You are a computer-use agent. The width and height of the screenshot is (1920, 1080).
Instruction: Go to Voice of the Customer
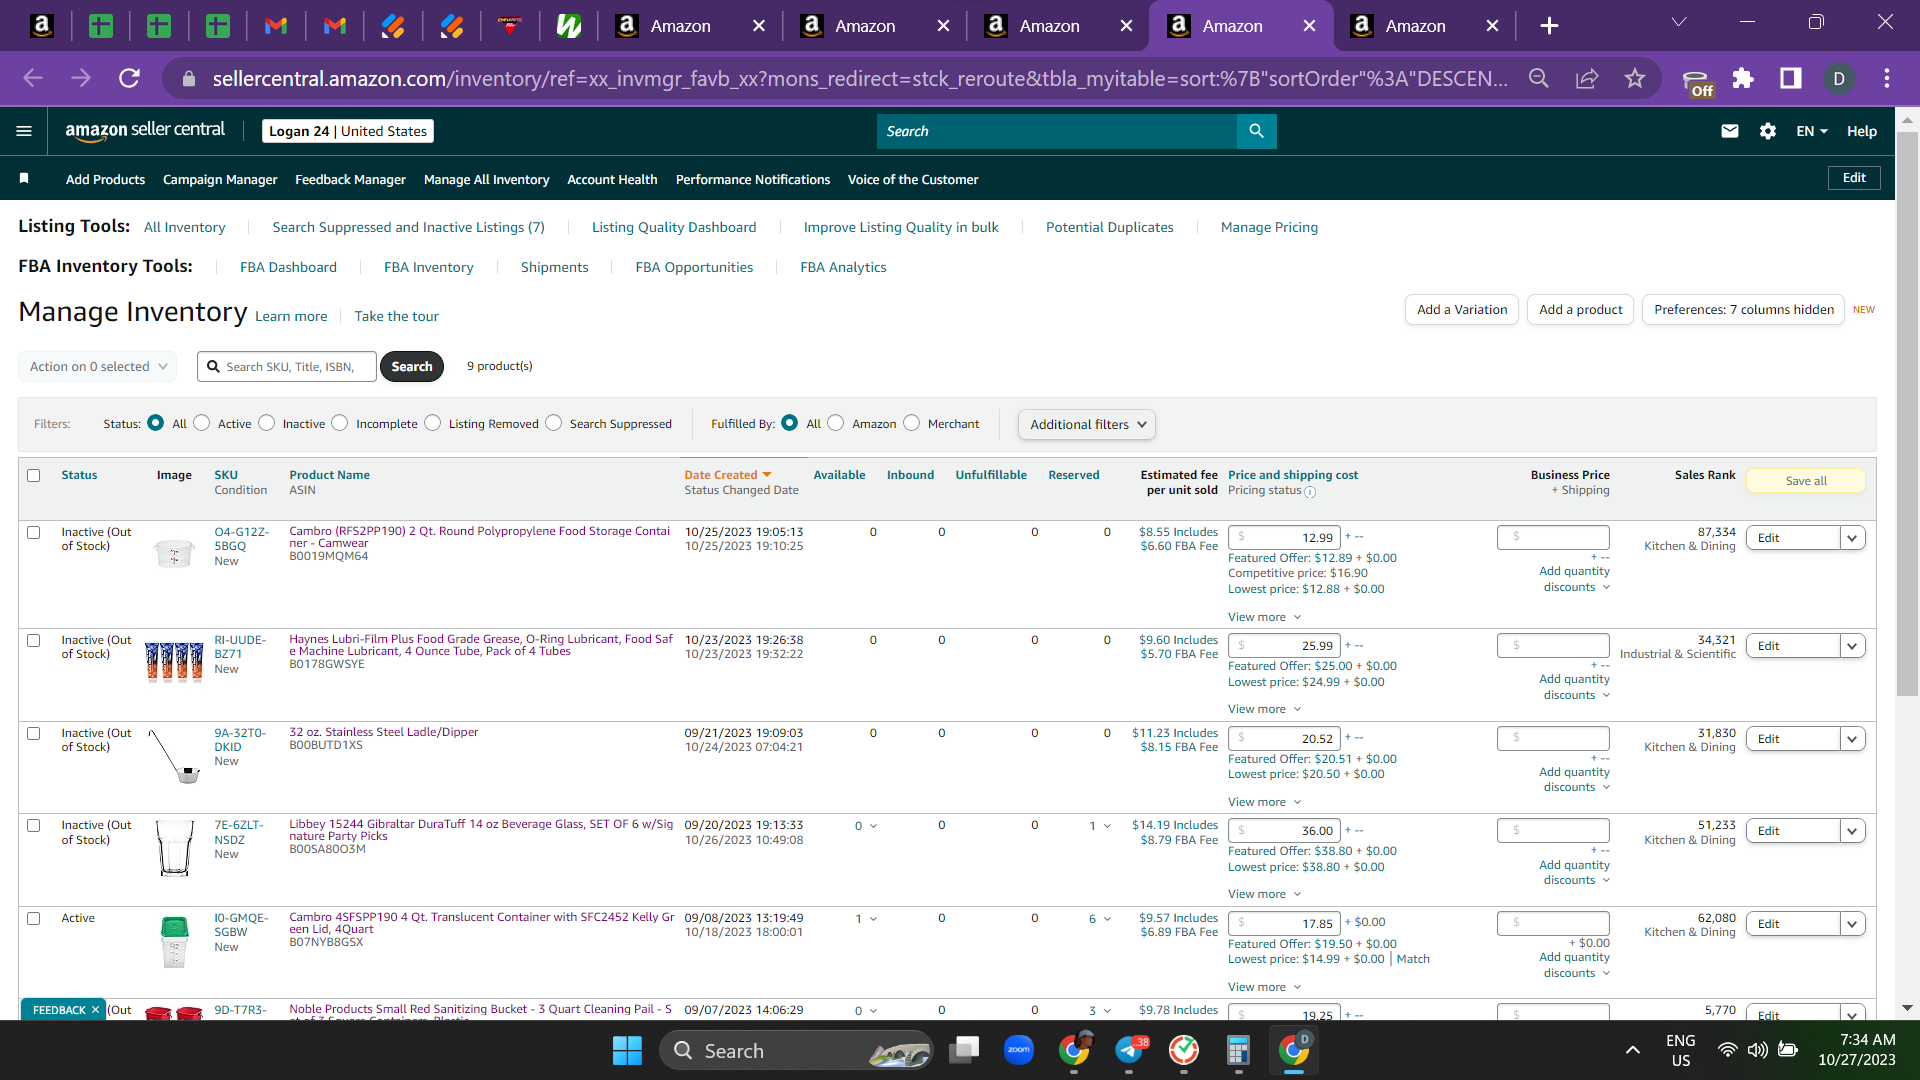click(913, 179)
